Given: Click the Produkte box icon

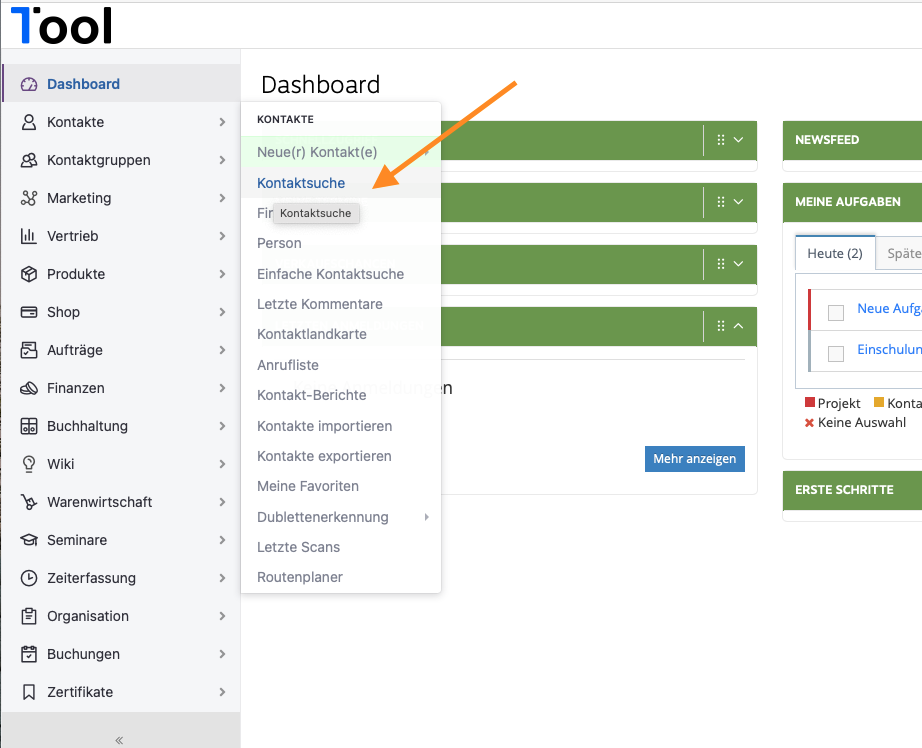Looking at the screenshot, I should [29, 274].
